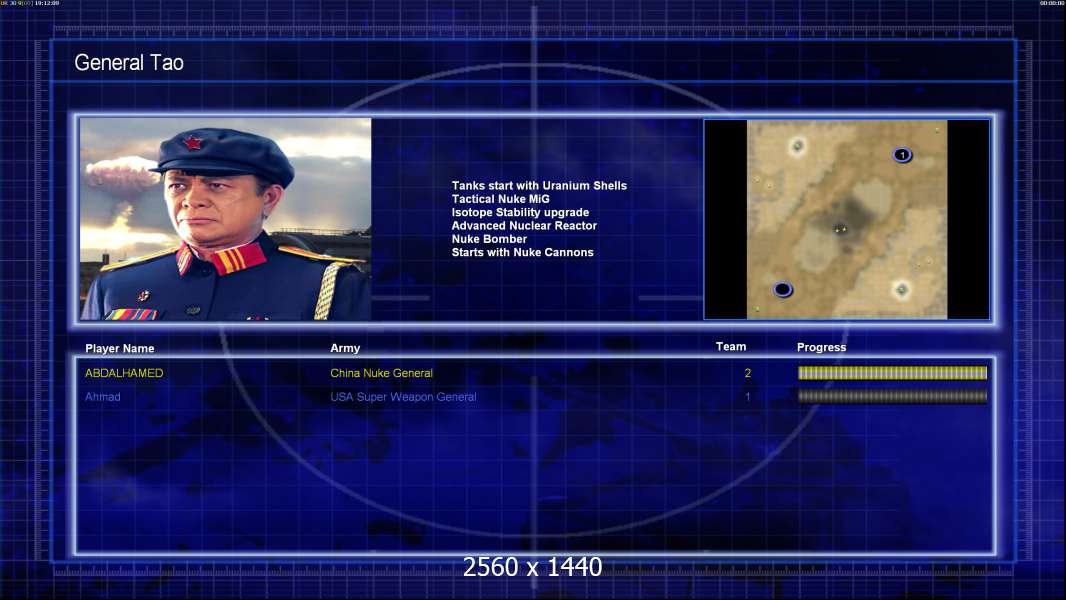Click the Army column header
Image resolution: width=1066 pixels, height=600 pixels.
pyautogui.click(x=345, y=348)
